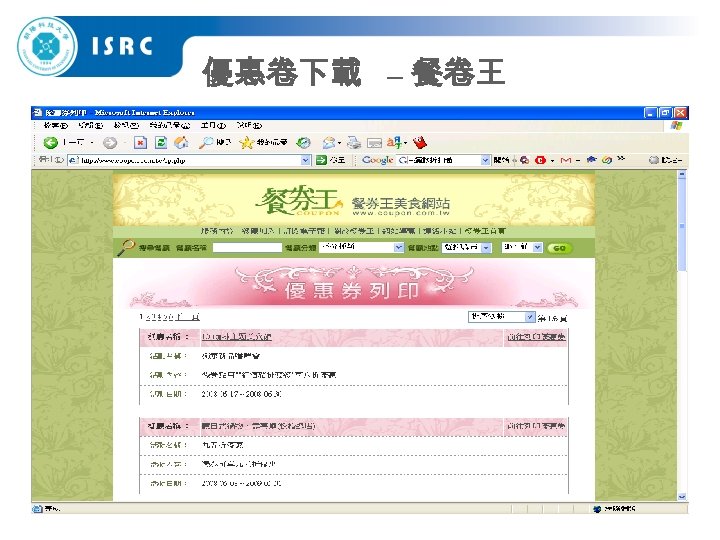Viewport: 720px width, 540px height.
Task: Open the File (檔案) menu
Action: [56, 125]
